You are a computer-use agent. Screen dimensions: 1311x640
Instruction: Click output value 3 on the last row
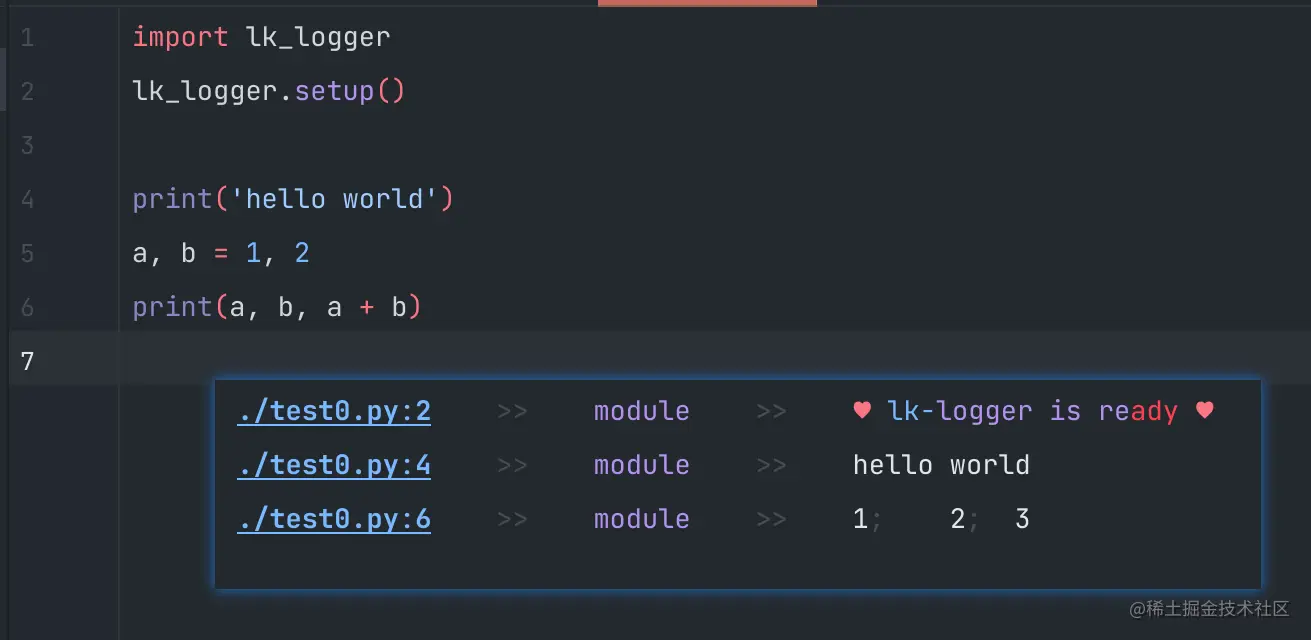click(x=1021, y=520)
